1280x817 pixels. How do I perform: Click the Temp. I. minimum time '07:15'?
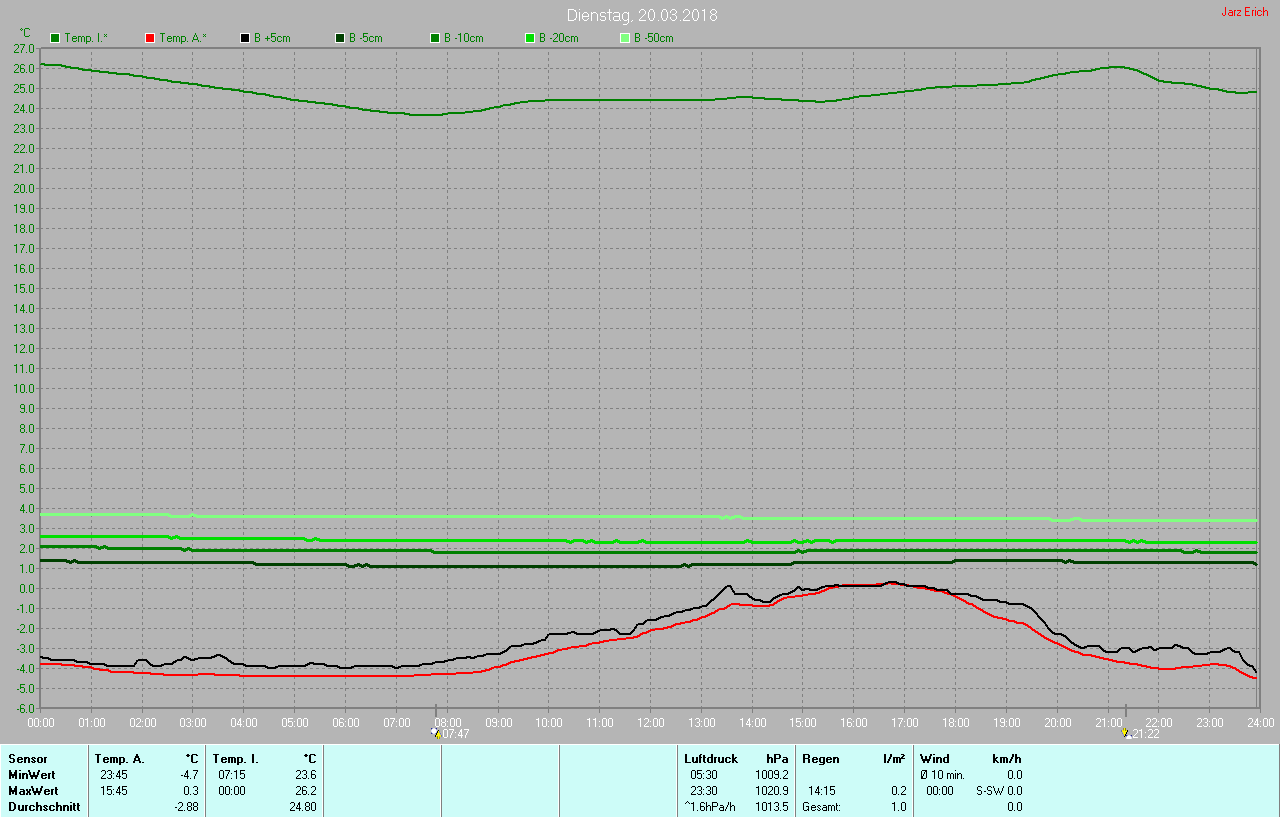click(x=231, y=775)
